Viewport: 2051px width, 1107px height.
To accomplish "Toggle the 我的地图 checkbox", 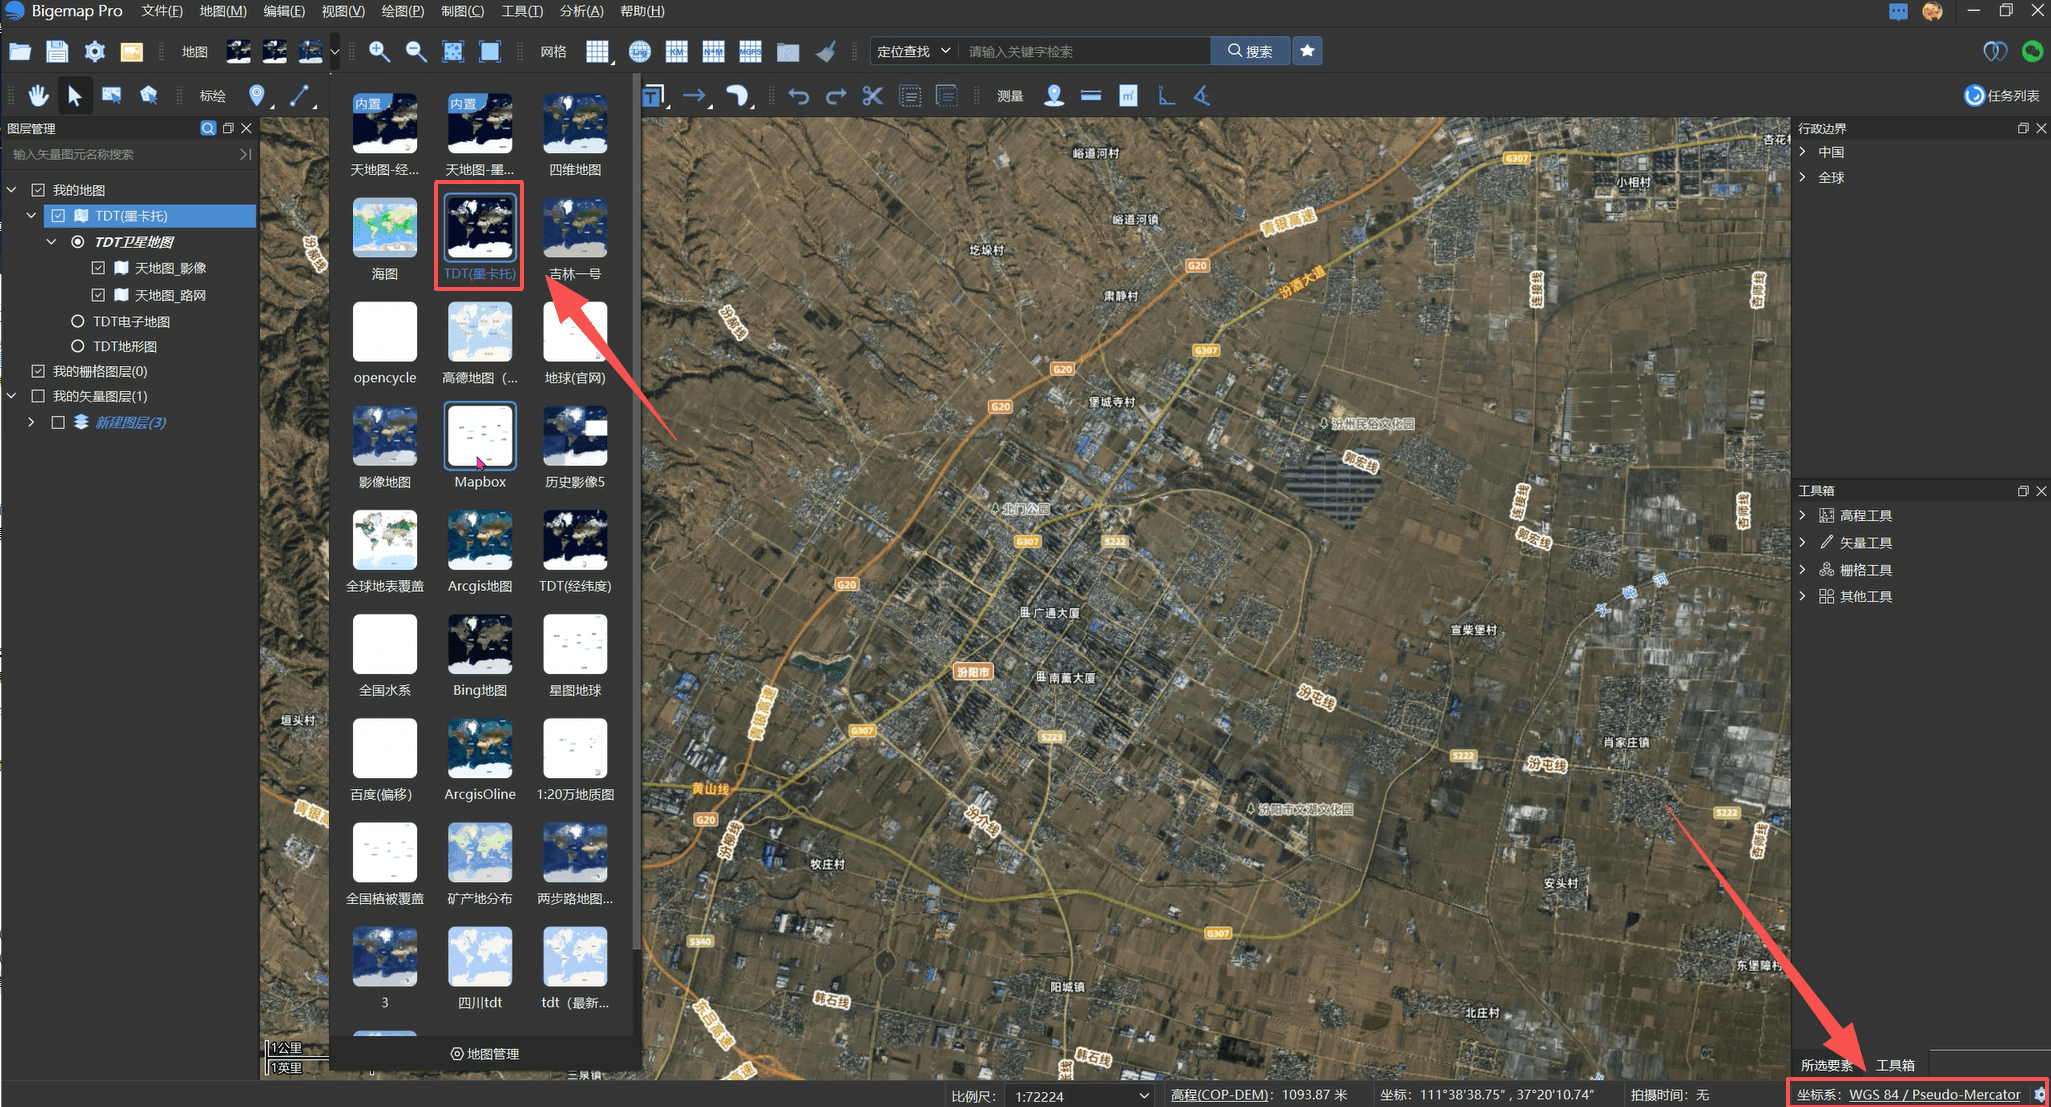I will [38, 190].
